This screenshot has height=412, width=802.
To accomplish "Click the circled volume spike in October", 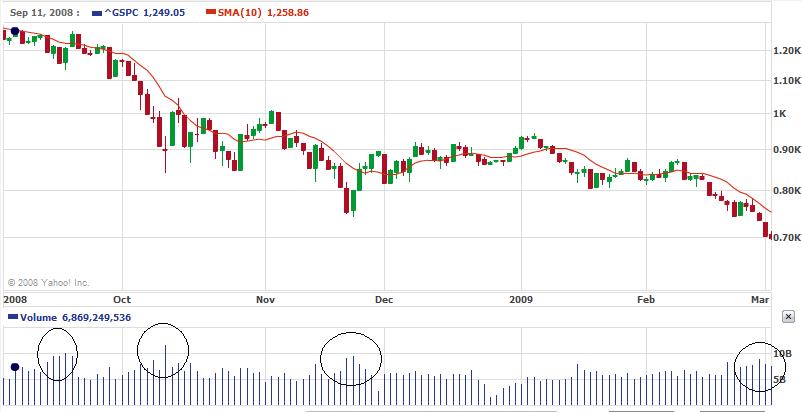I will pos(163,351).
